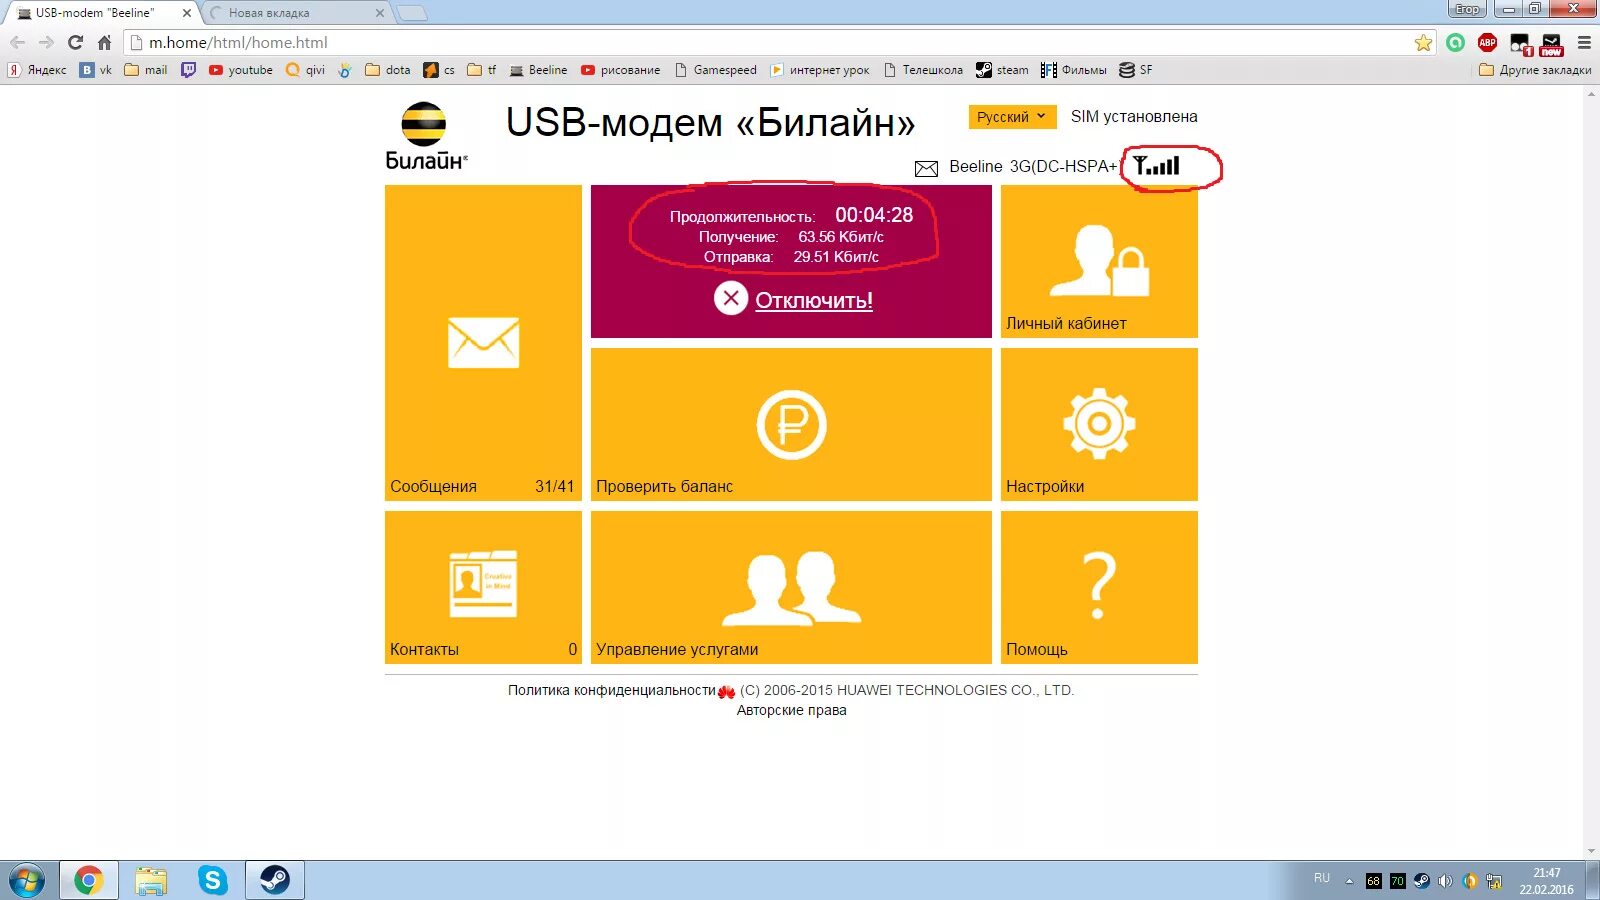Open the интернет урок bookmark
Screen dimensions: 1600x900
pos(819,70)
